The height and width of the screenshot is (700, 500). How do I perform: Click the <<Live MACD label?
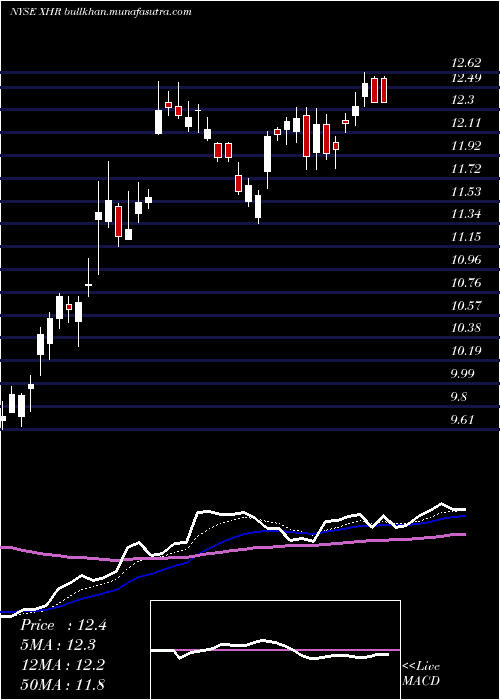(421, 673)
